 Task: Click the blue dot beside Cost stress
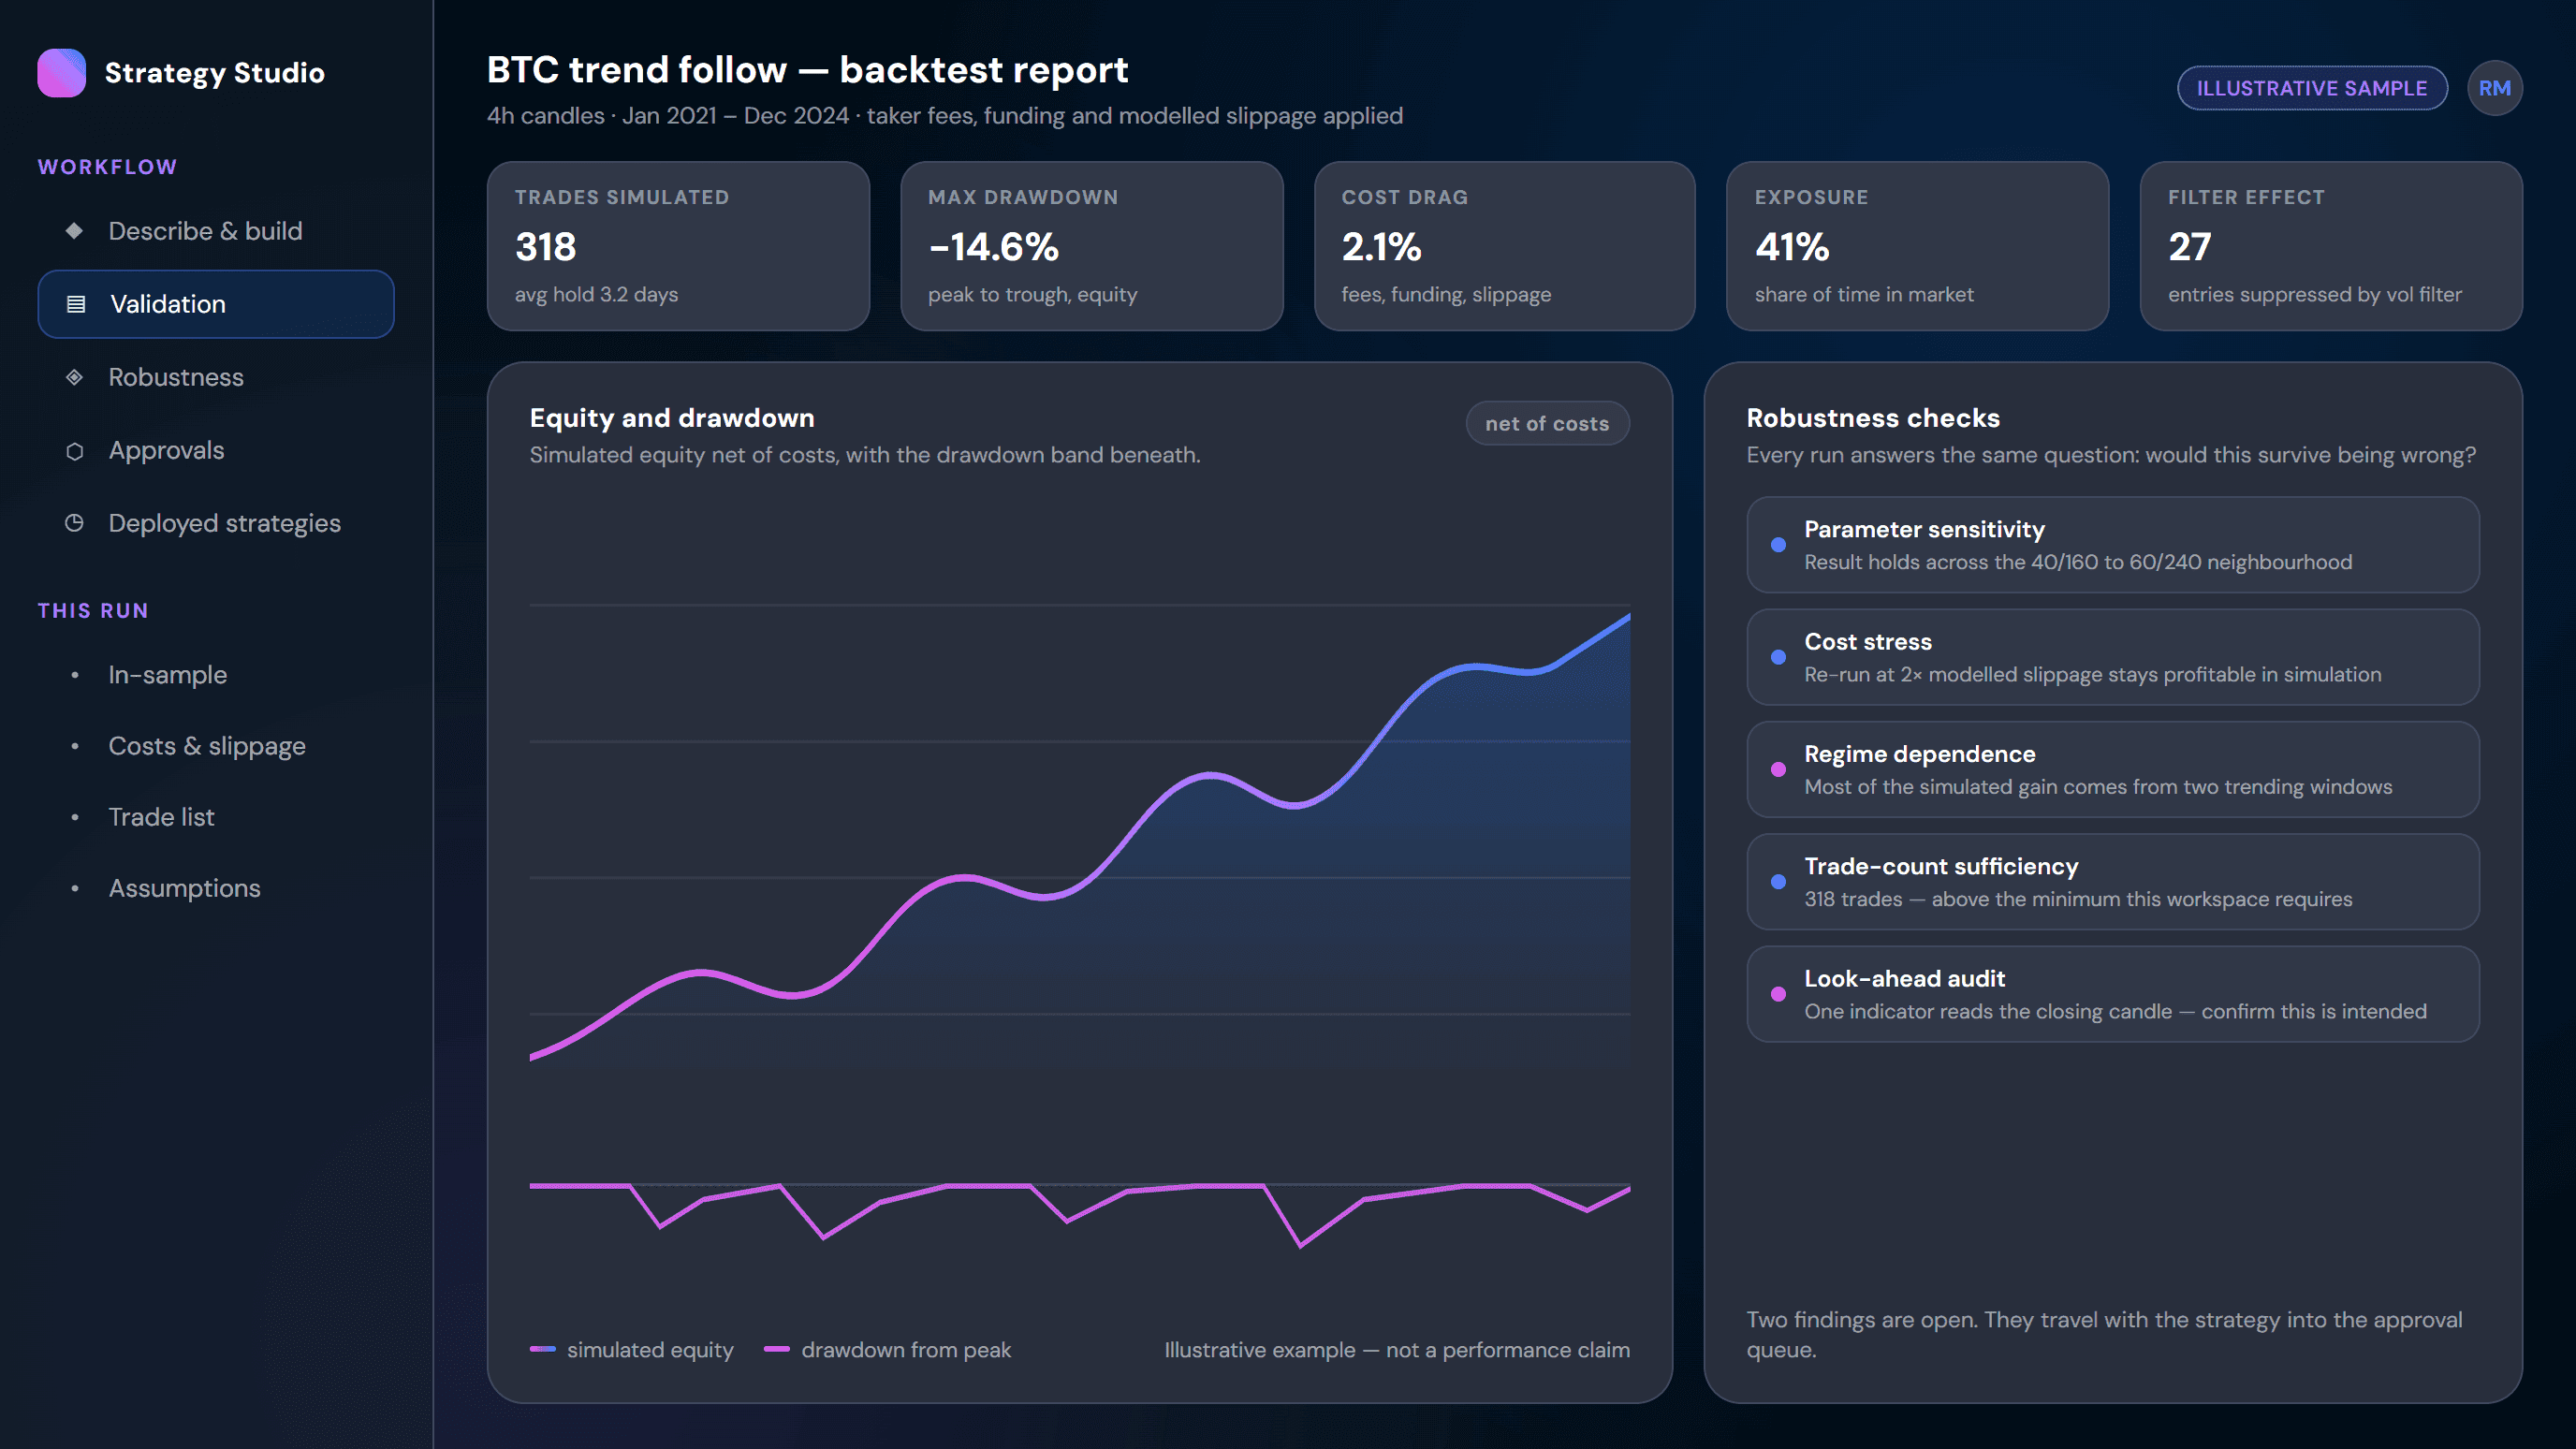pyautogui.click(x=1778, y=657)
